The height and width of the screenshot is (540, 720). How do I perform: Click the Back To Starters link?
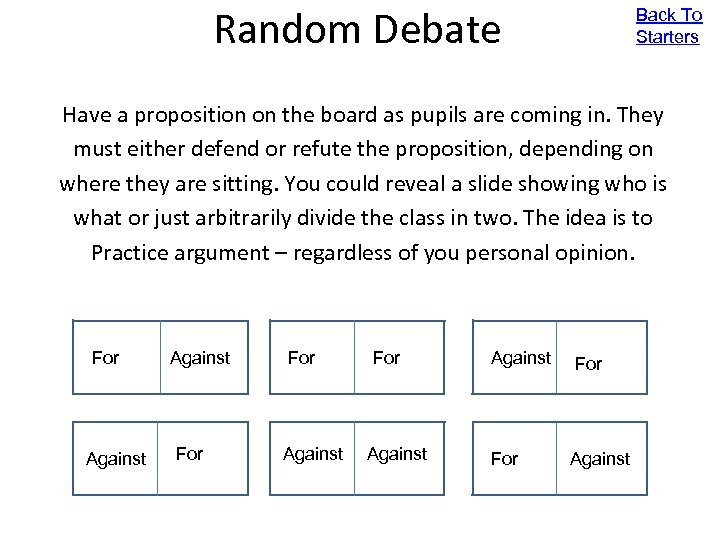pos(668,26)
